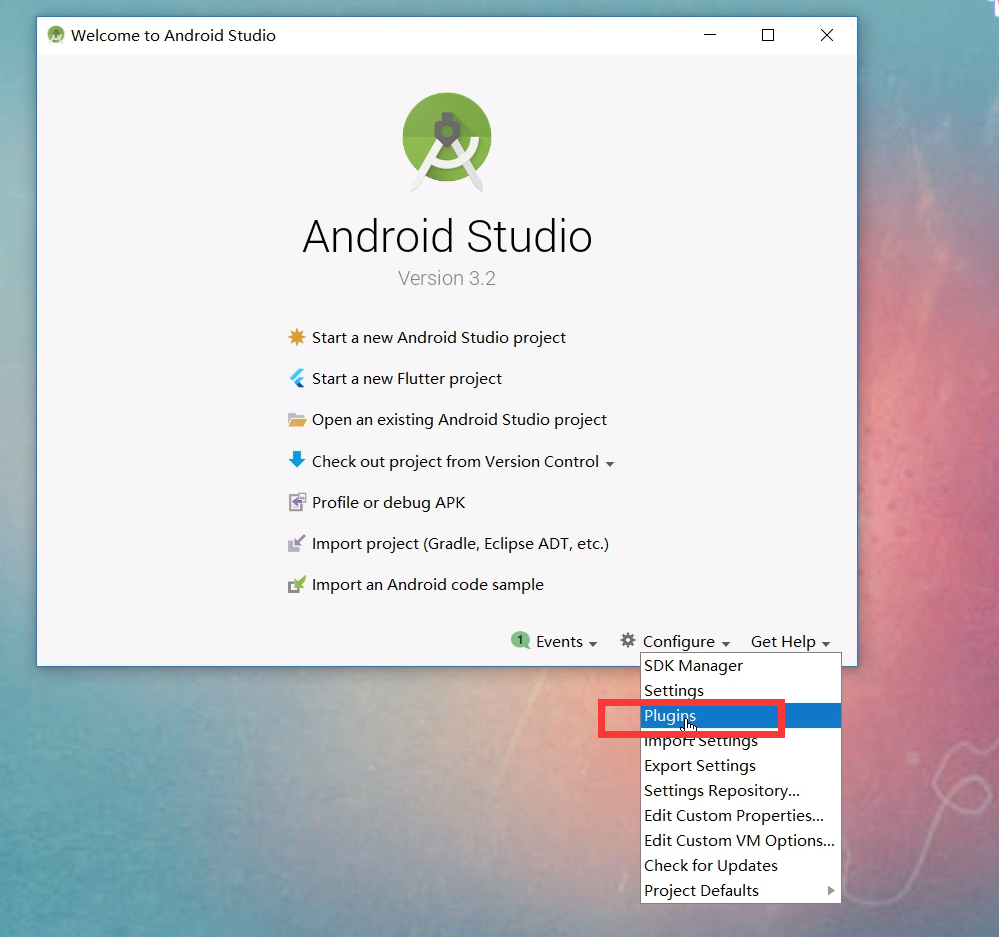Select Plugins in the Configure menu
Screen dimensions: 999x937
tap(740, 715)
